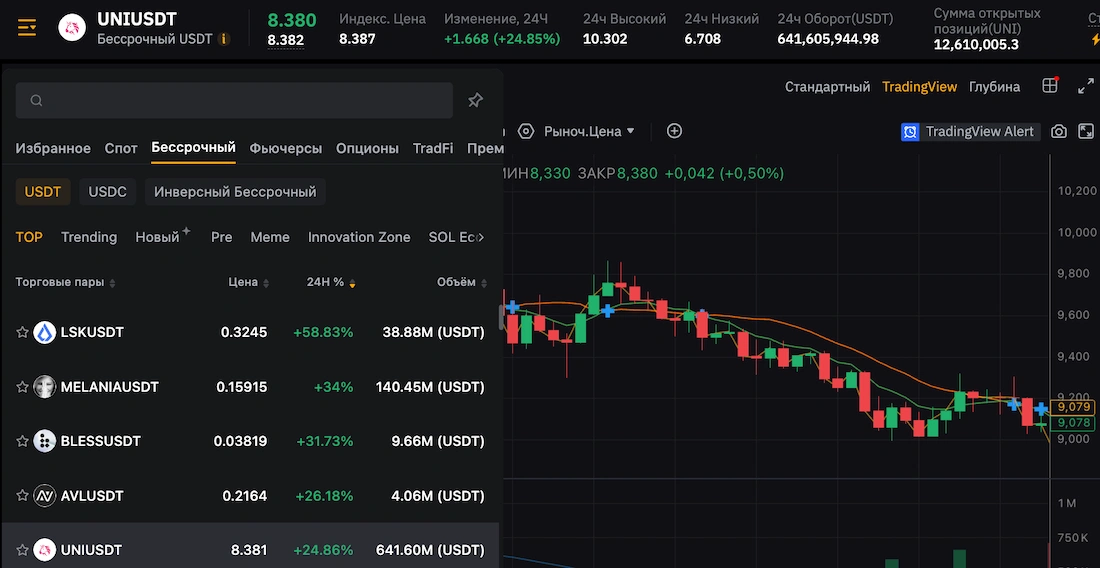Click the search input field
Screen dimensions: 1100x568
234,100
